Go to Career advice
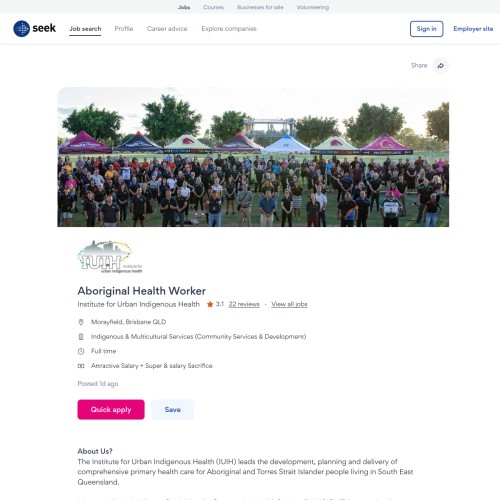Viewport: 500px width, 500px height. tap(167, 29)
